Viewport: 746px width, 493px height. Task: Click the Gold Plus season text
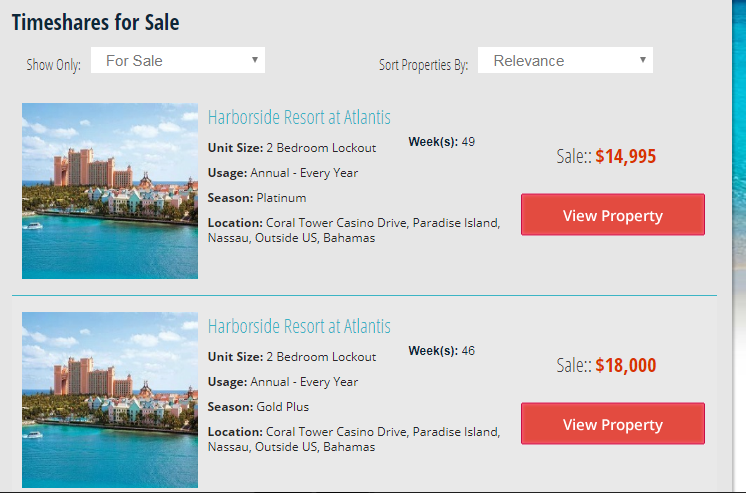283,407
